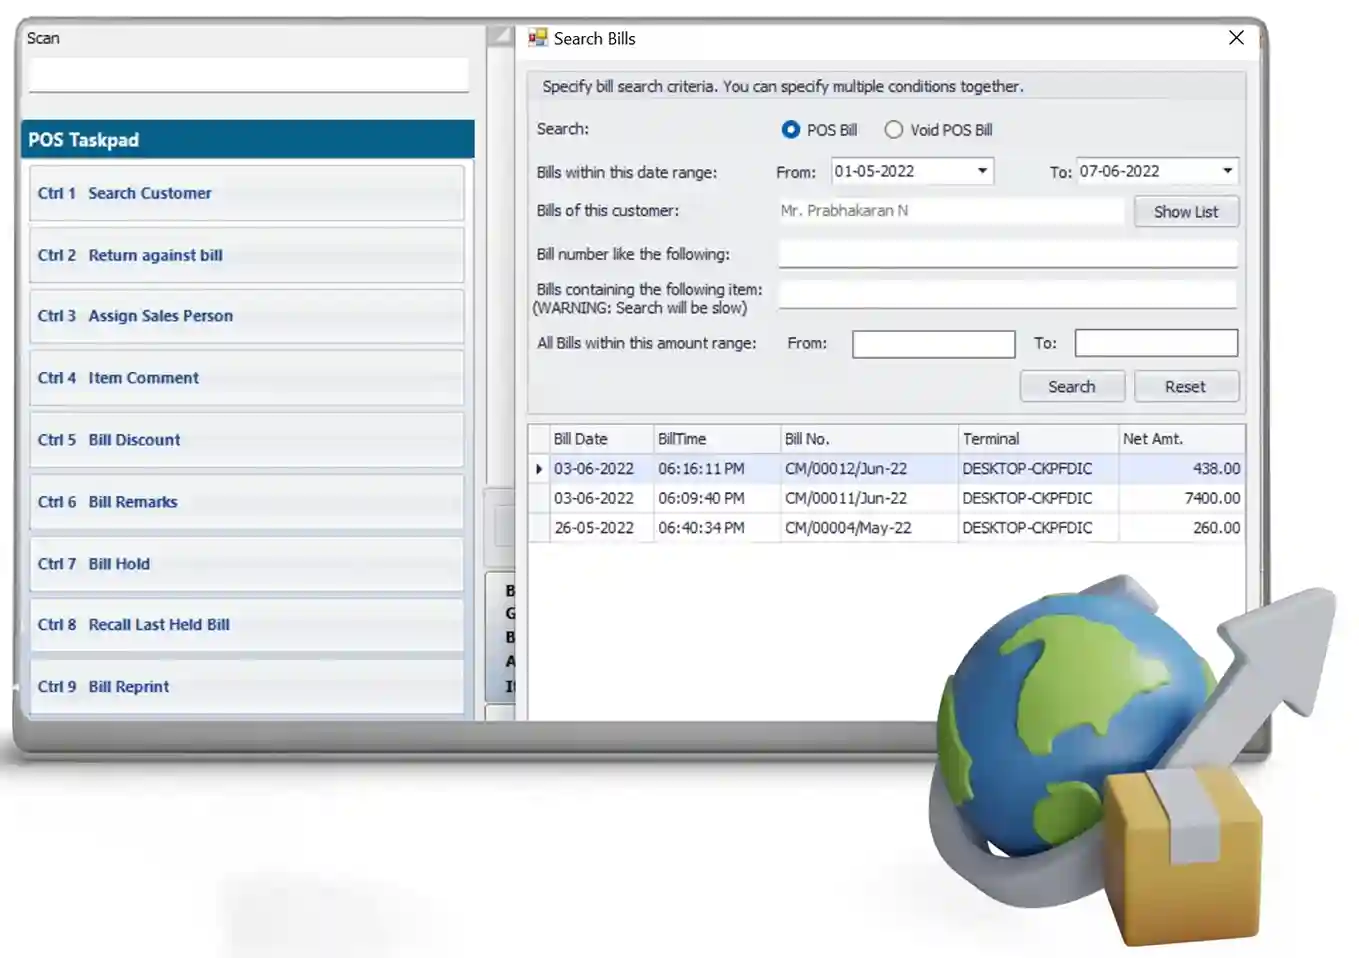Select Bill Discount taskpad item

pos(247,440)
